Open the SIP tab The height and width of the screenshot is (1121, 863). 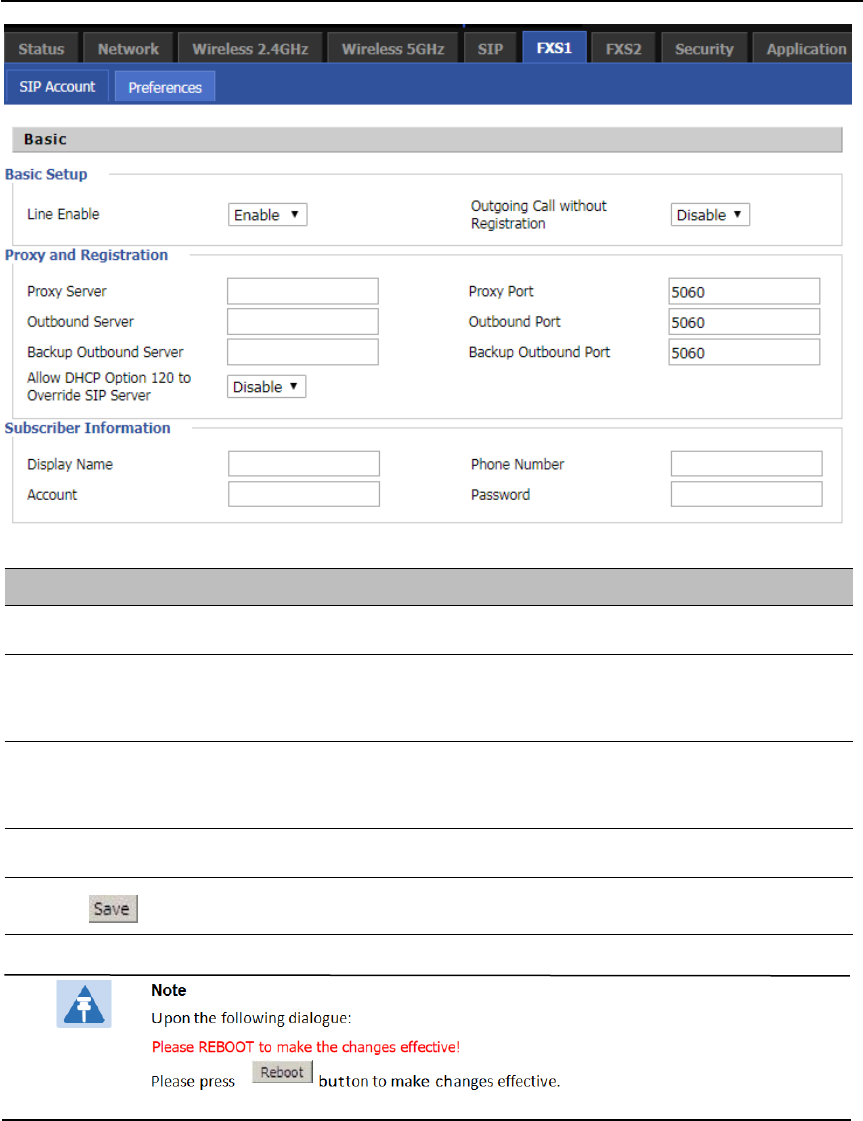point(490,49)
